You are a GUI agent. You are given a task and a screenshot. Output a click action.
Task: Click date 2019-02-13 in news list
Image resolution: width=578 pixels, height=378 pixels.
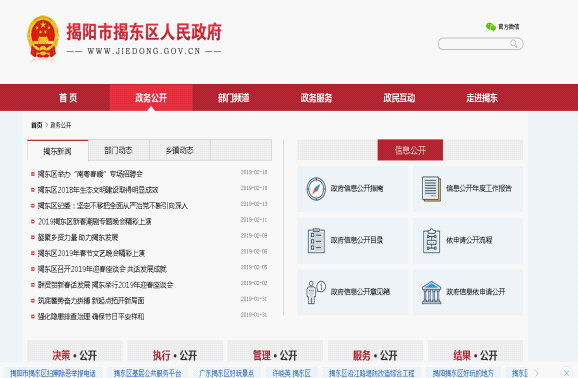pos(254,204)
